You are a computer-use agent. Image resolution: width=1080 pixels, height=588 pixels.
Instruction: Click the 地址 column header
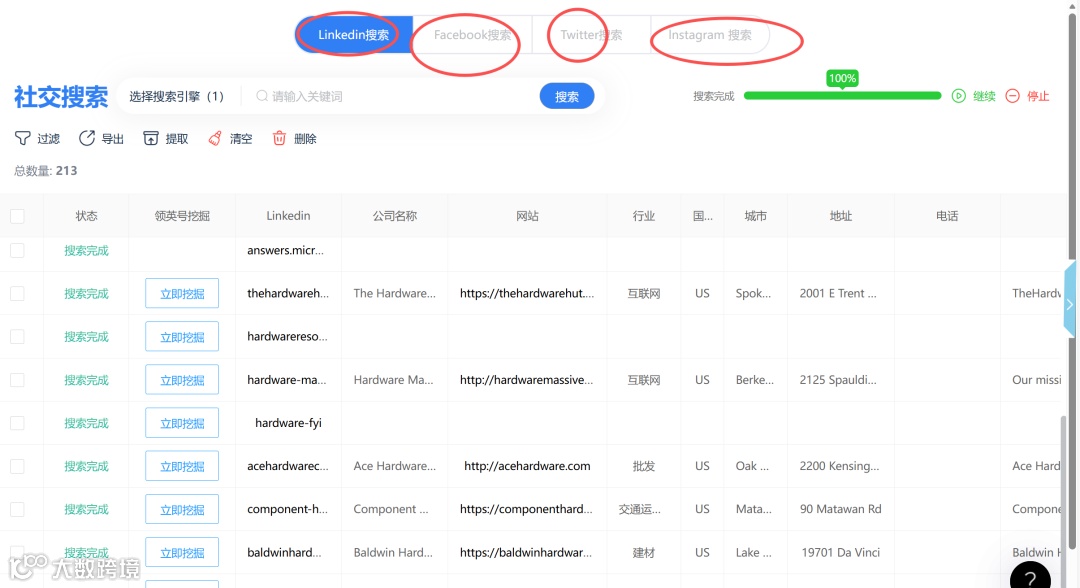point(840,216)
